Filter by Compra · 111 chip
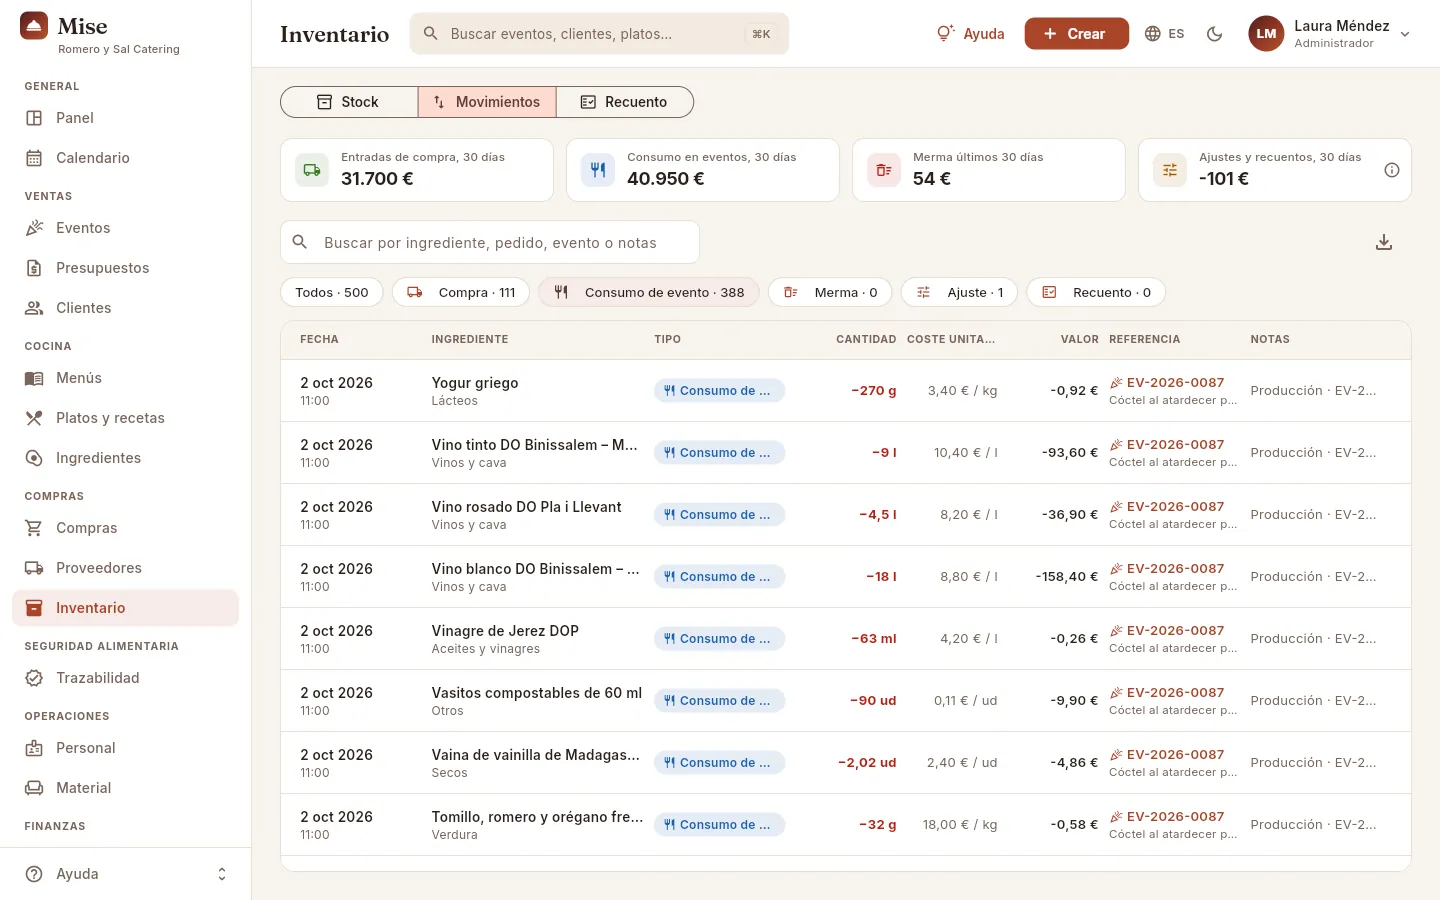 pos(461,292)
